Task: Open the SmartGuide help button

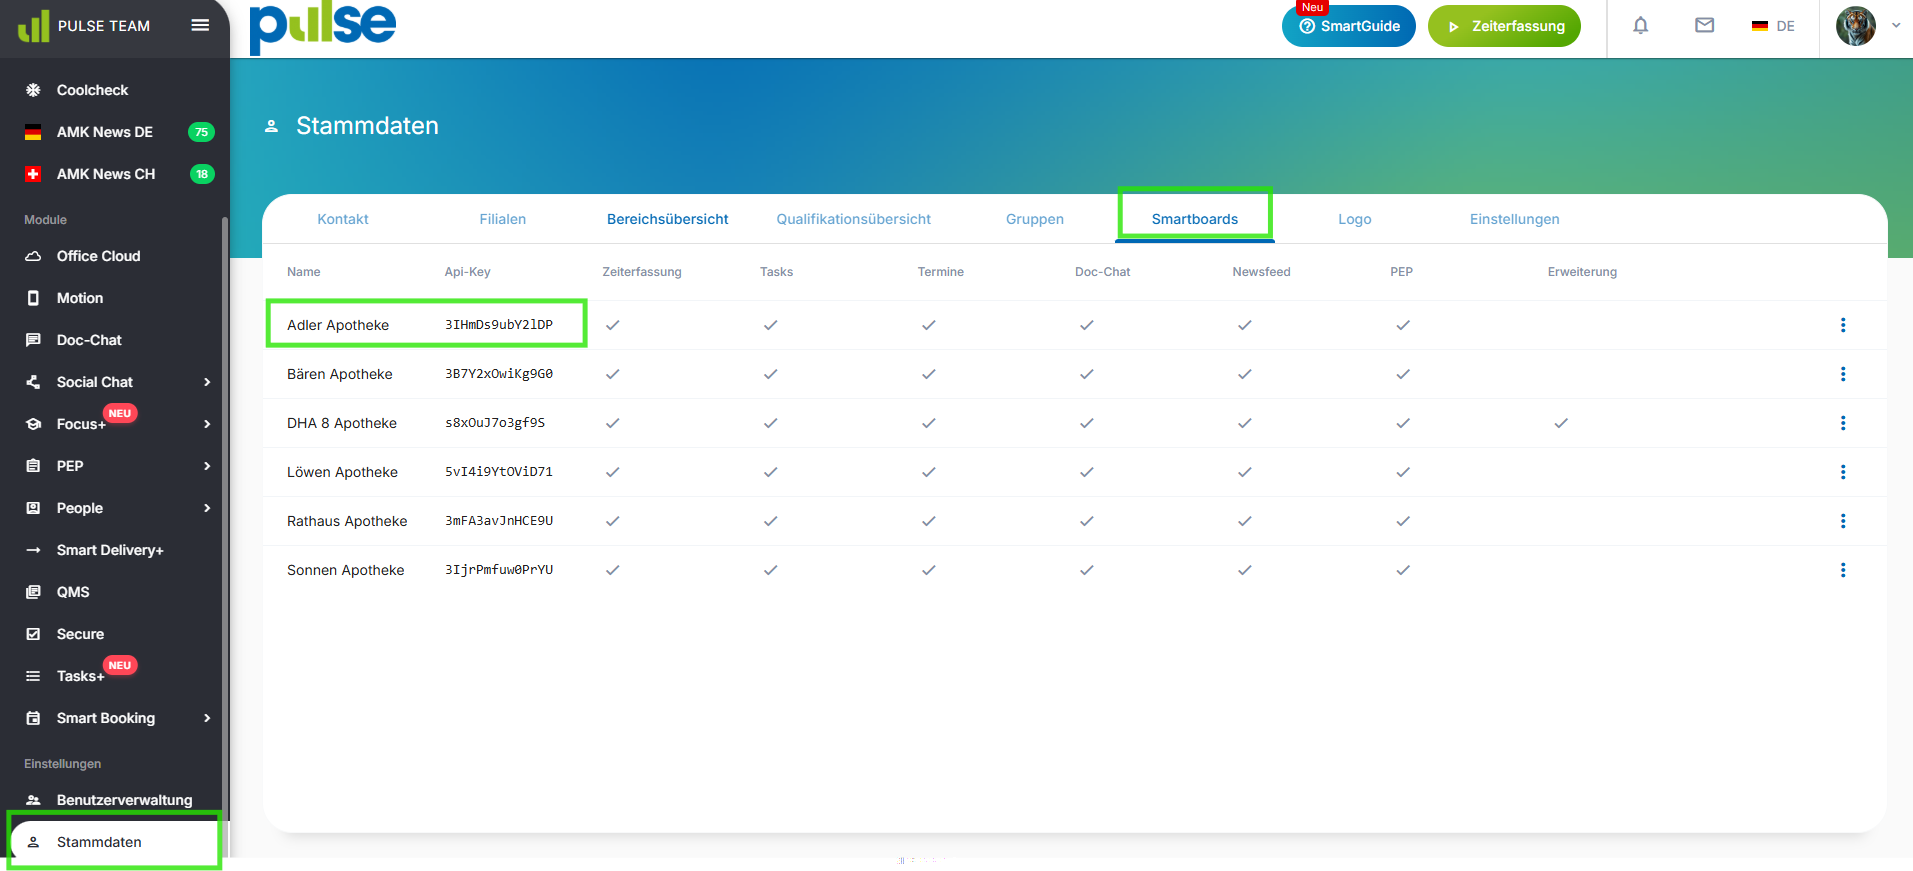Action: (1349, 26)
